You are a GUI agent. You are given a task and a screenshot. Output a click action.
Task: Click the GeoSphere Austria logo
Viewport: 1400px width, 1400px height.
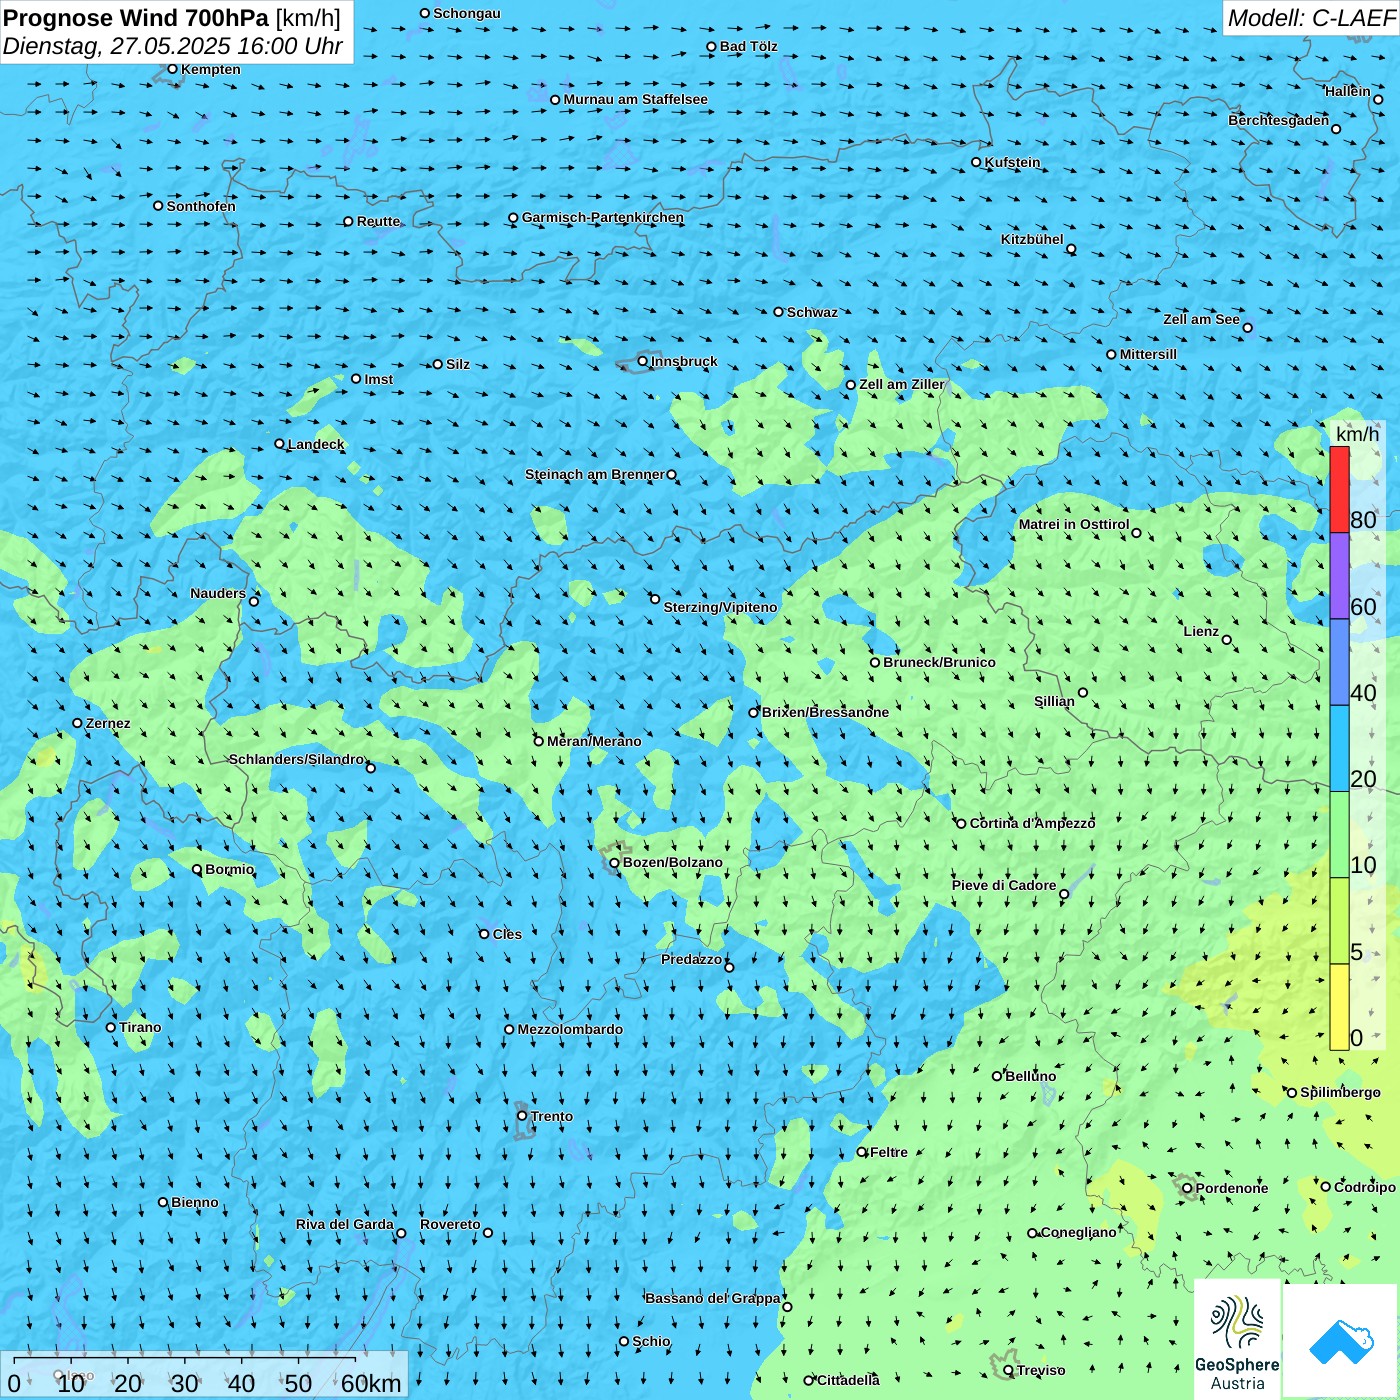pyautogui.click(x=1237, y=1340)
